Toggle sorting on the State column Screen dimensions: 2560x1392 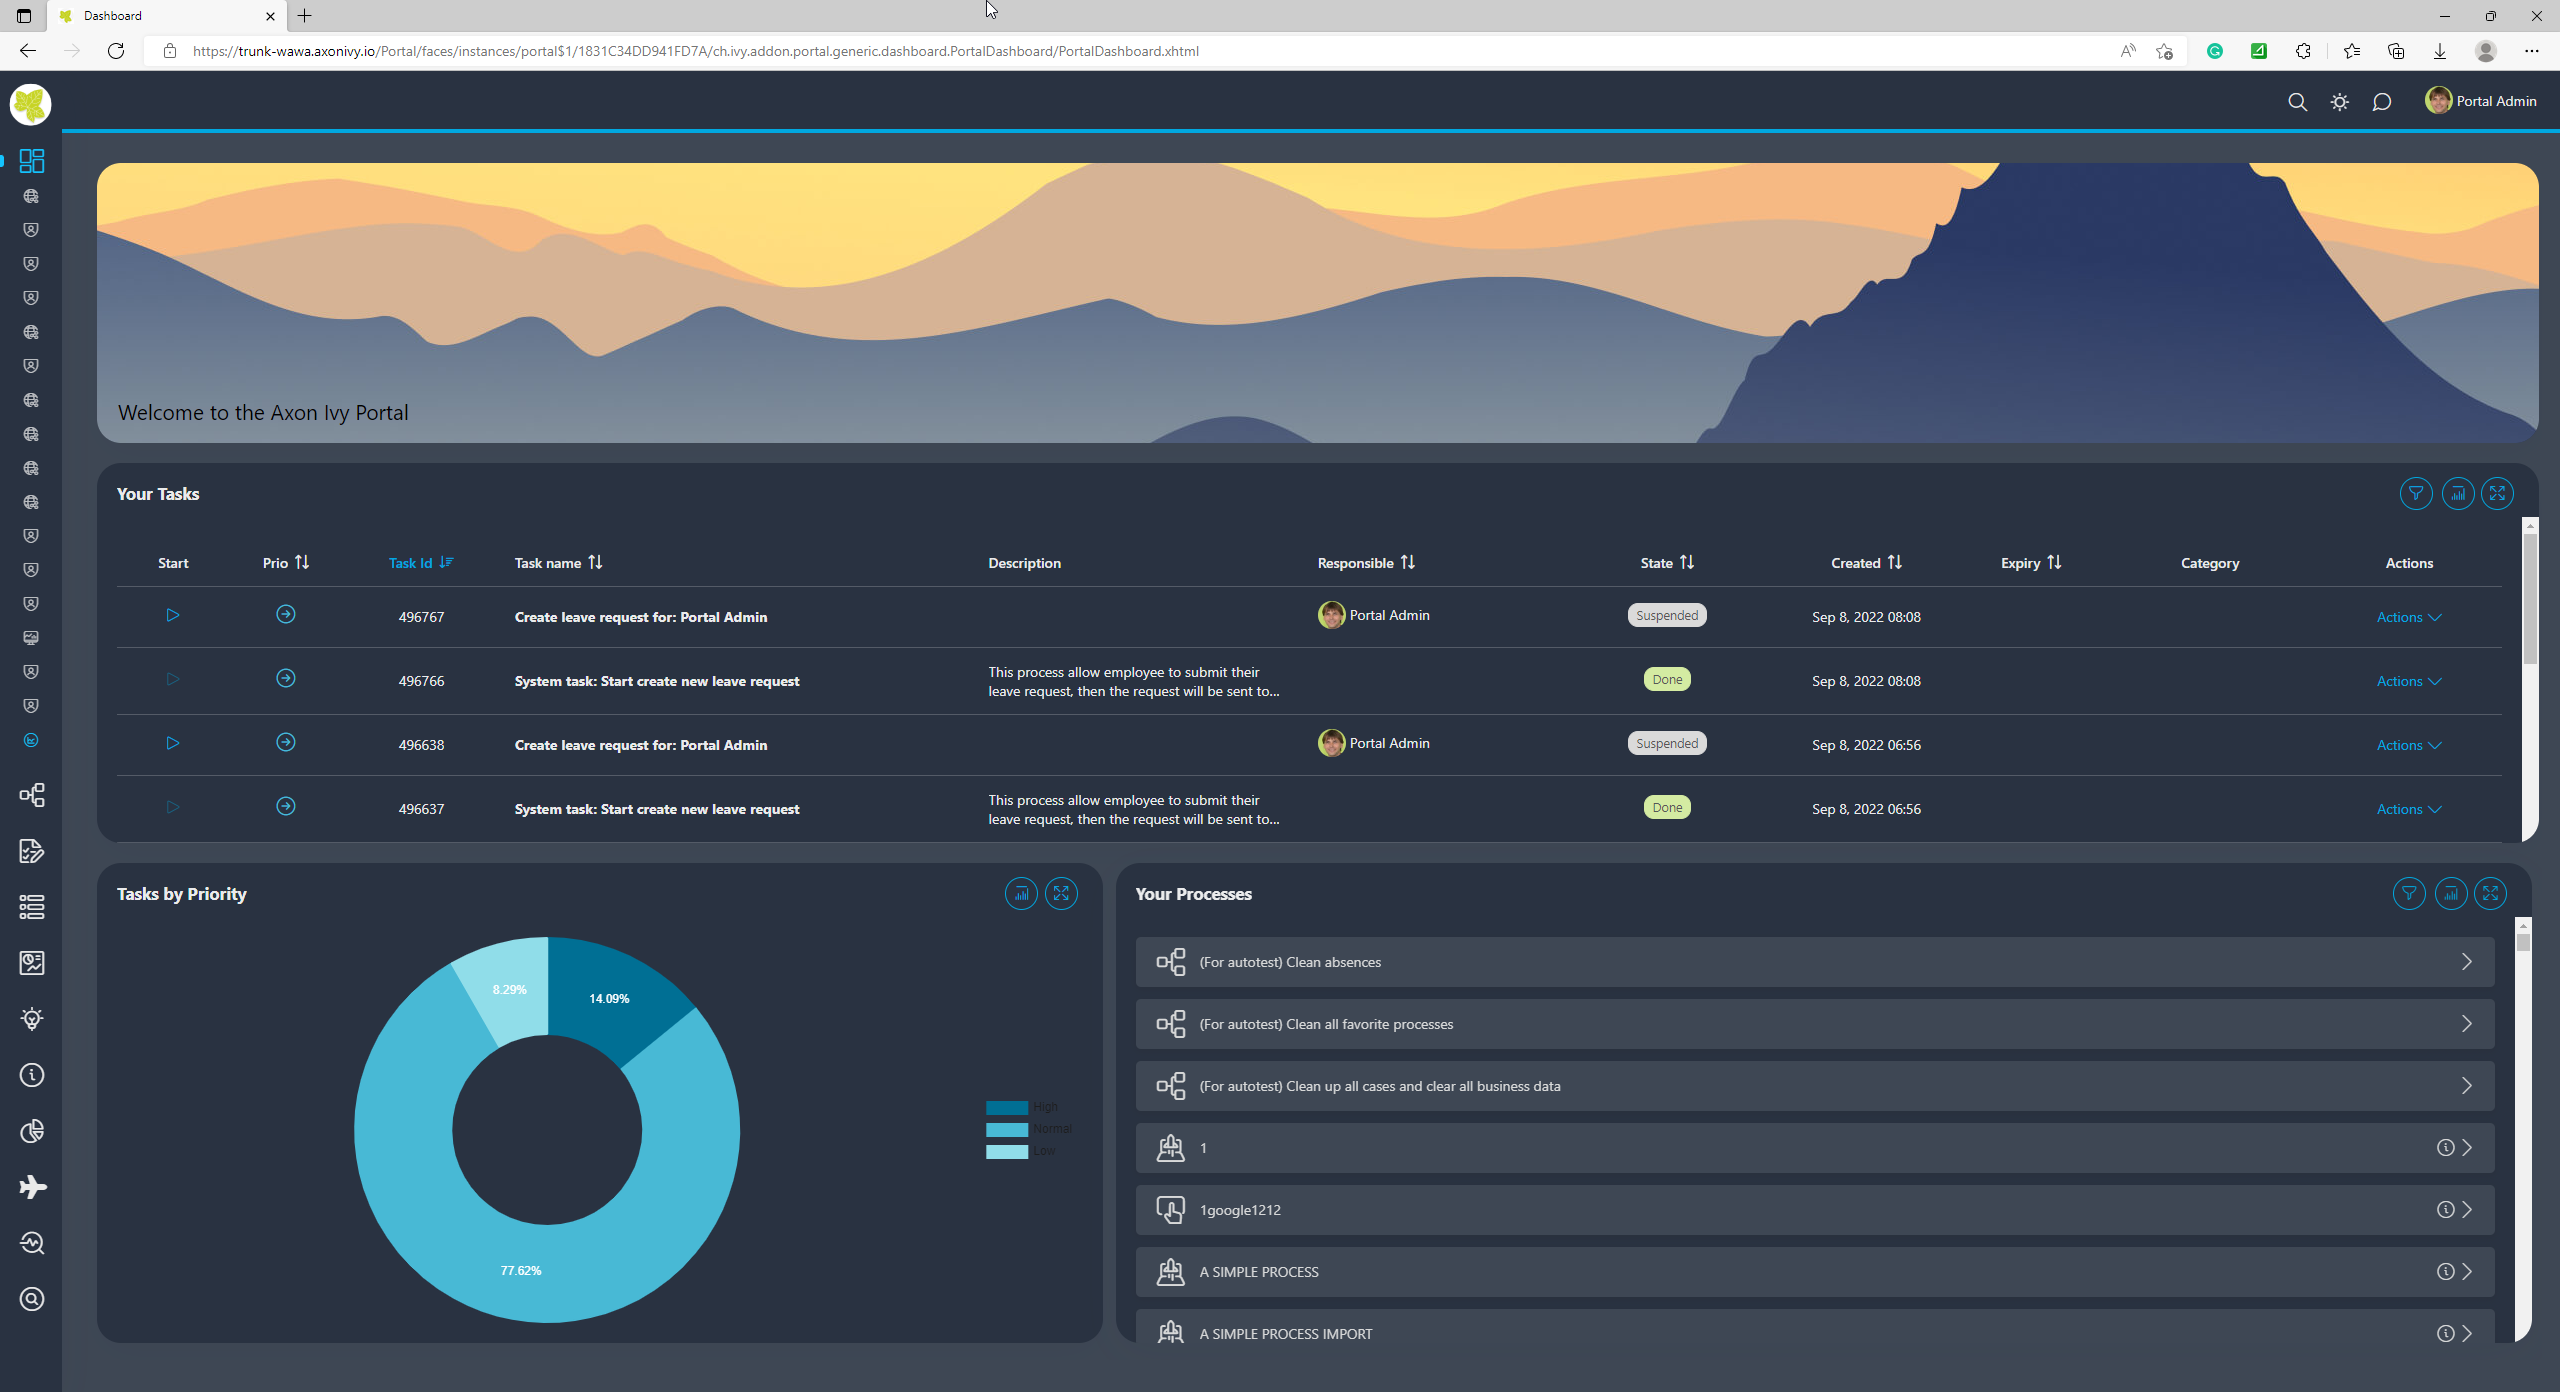pos(1686,562)
